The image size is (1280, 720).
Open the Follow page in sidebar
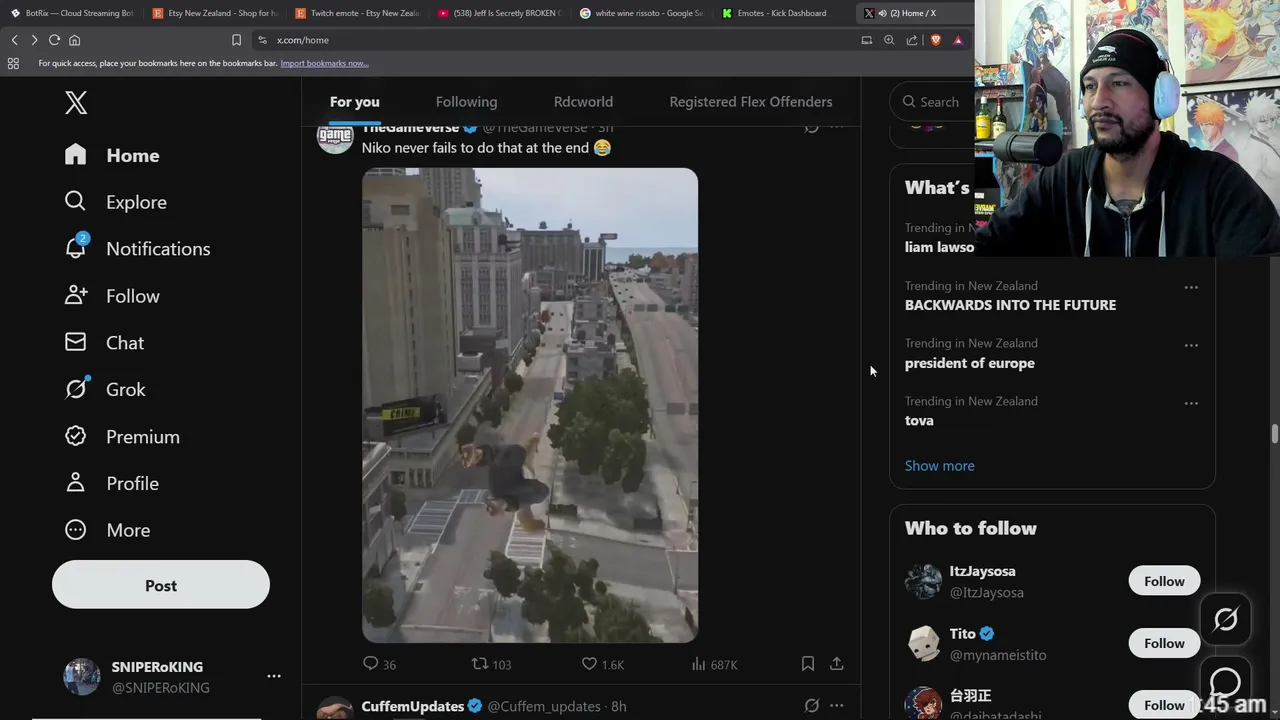(112, 296)
